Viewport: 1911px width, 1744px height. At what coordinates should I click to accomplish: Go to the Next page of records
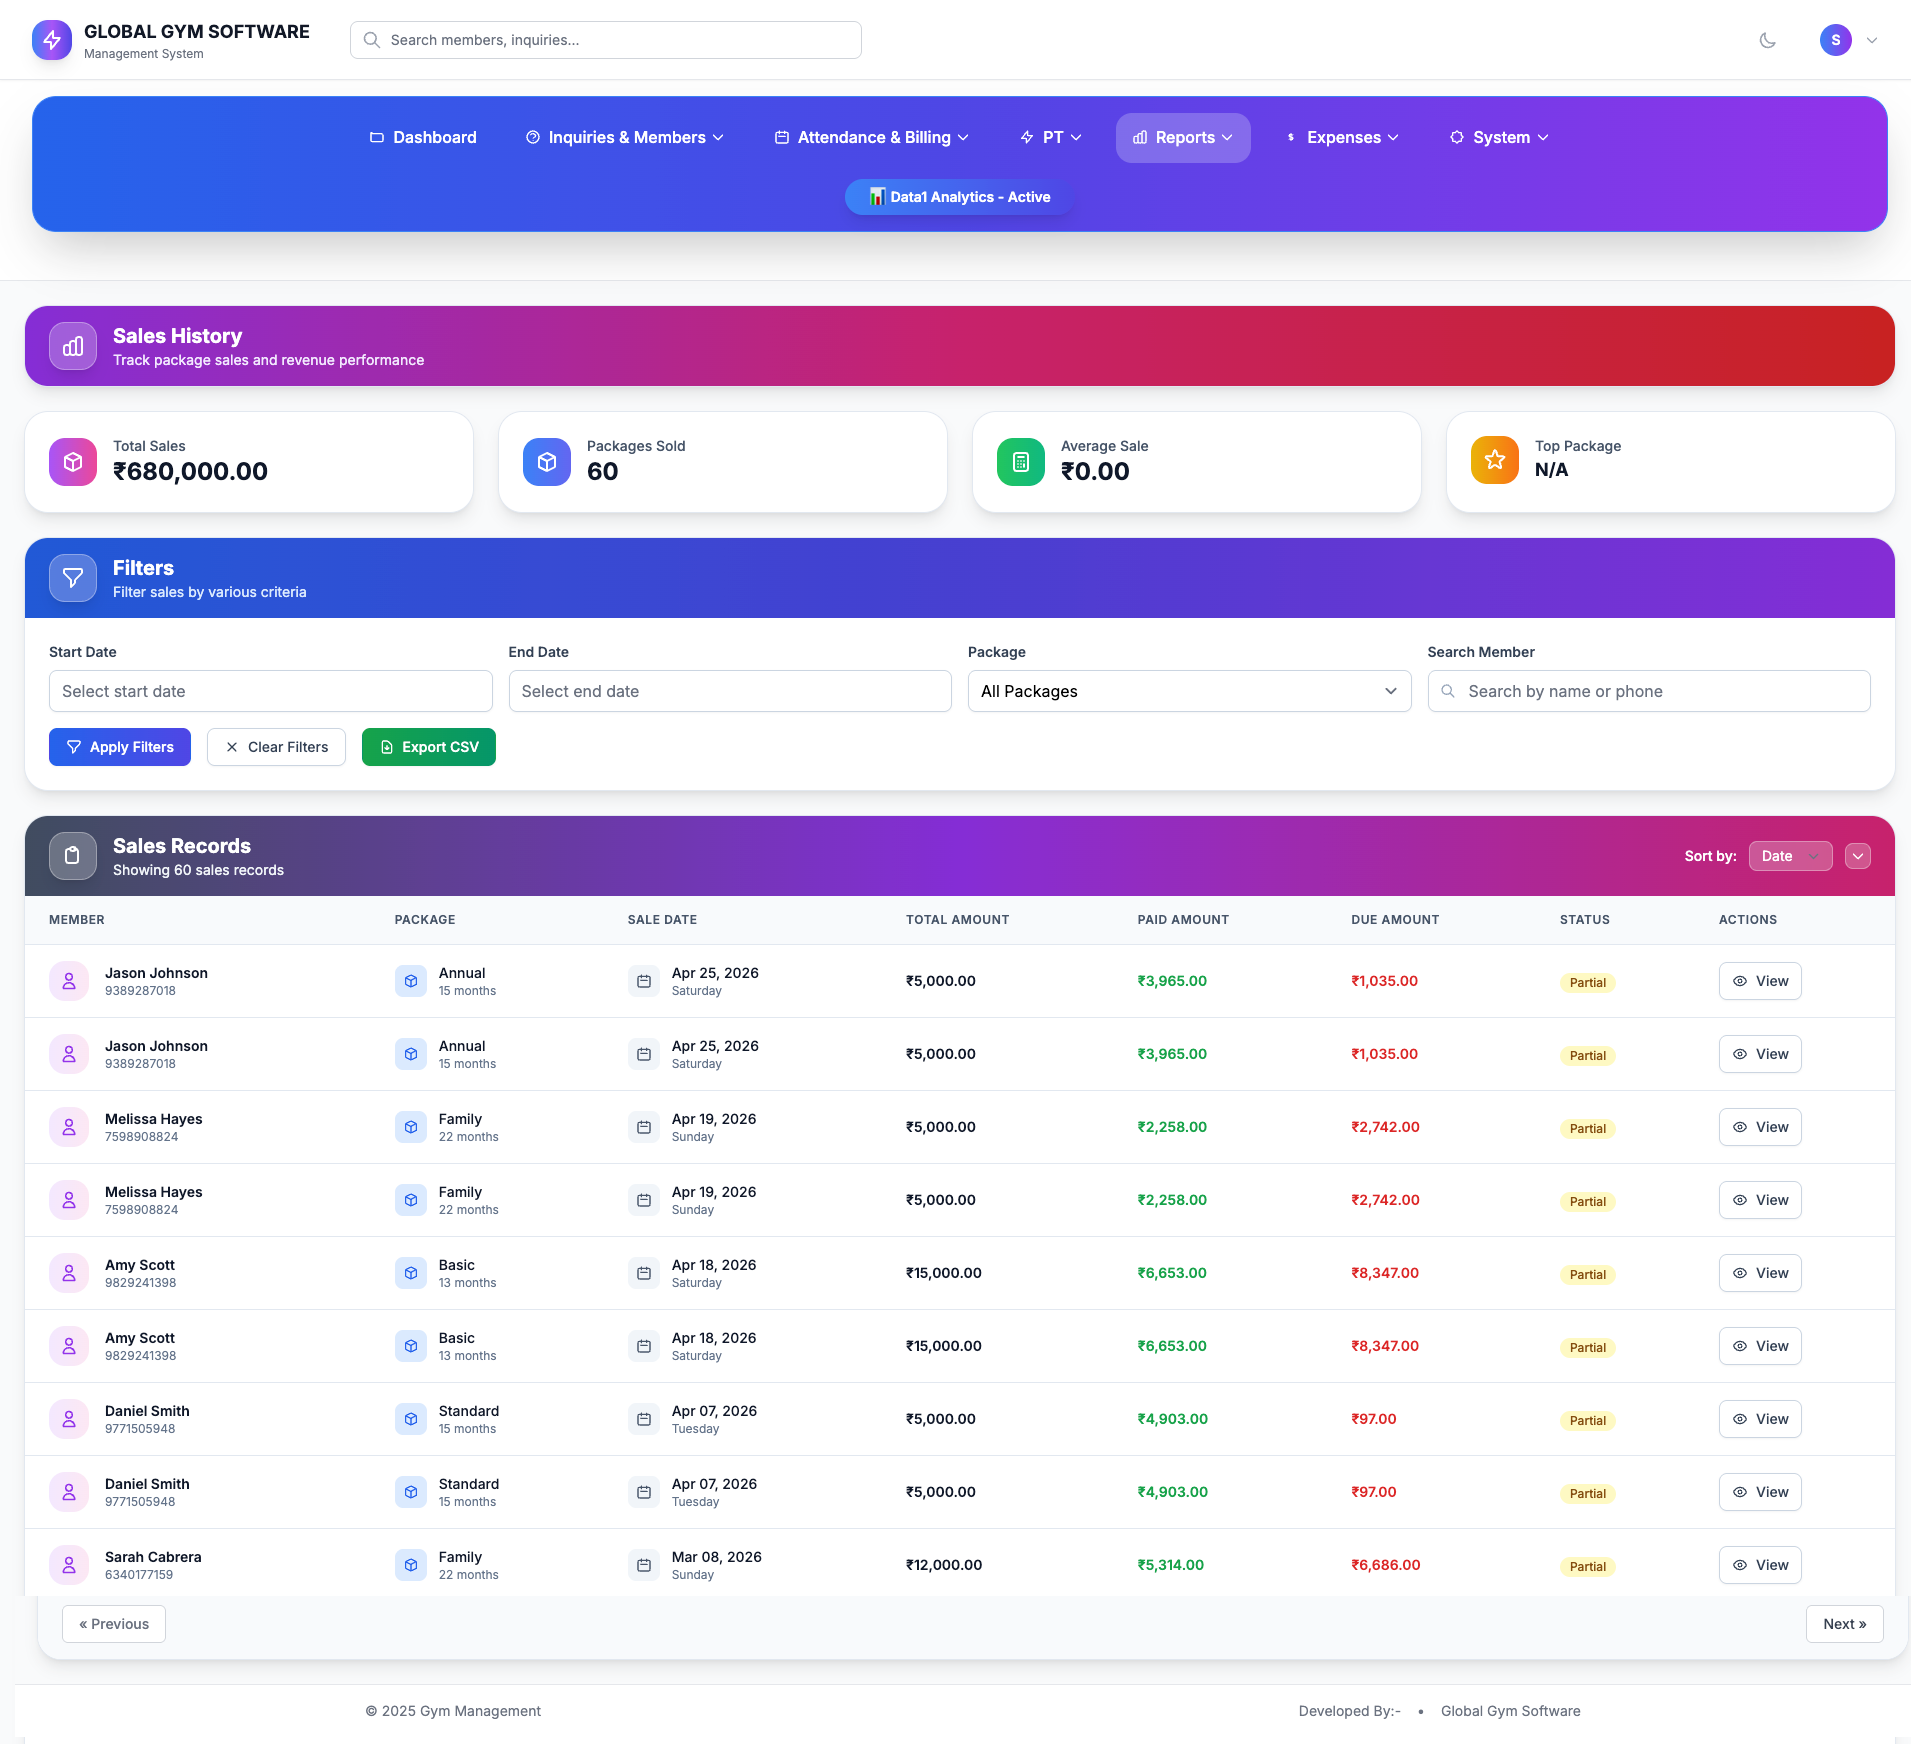1843,1624
